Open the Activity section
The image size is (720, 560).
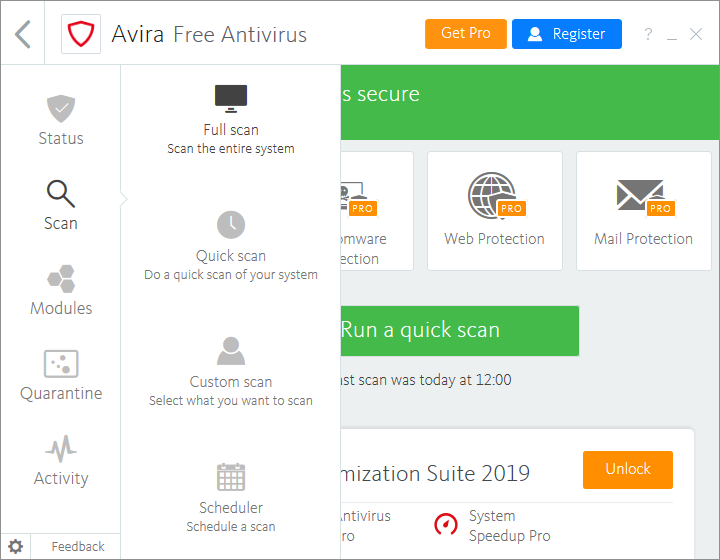pos(61,461)
